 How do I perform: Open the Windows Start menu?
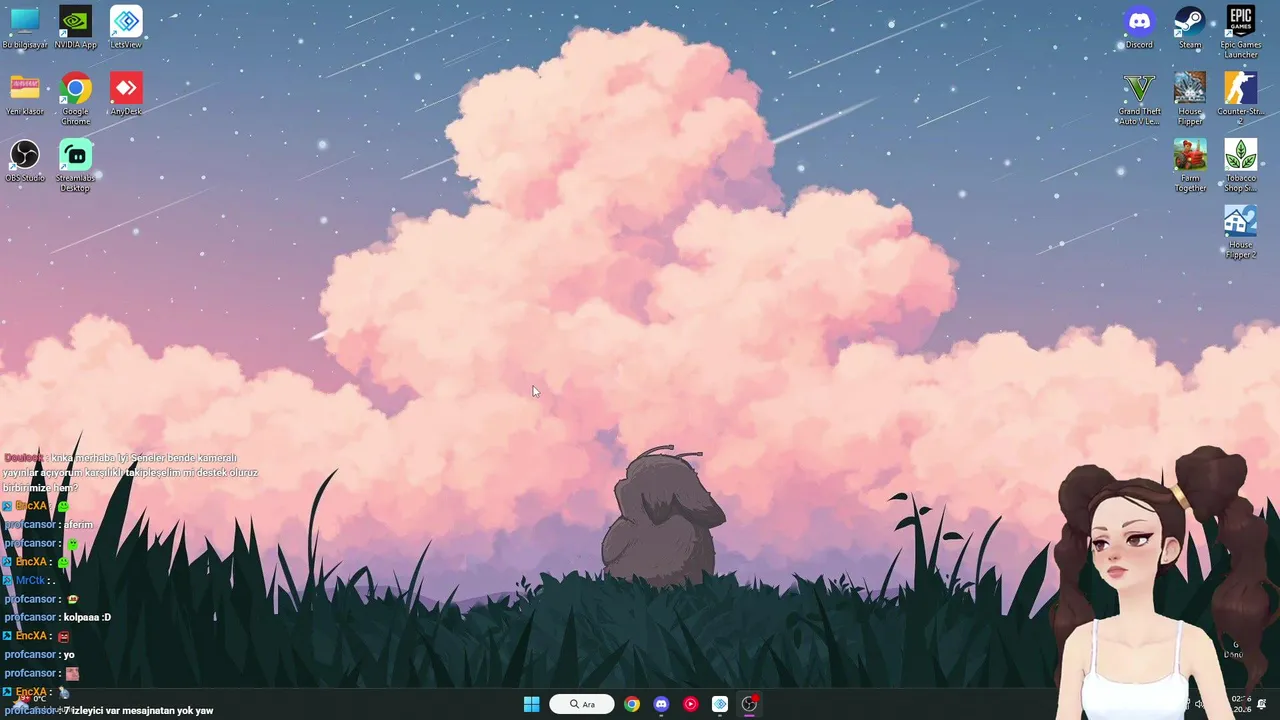click(x=531, y=704)
